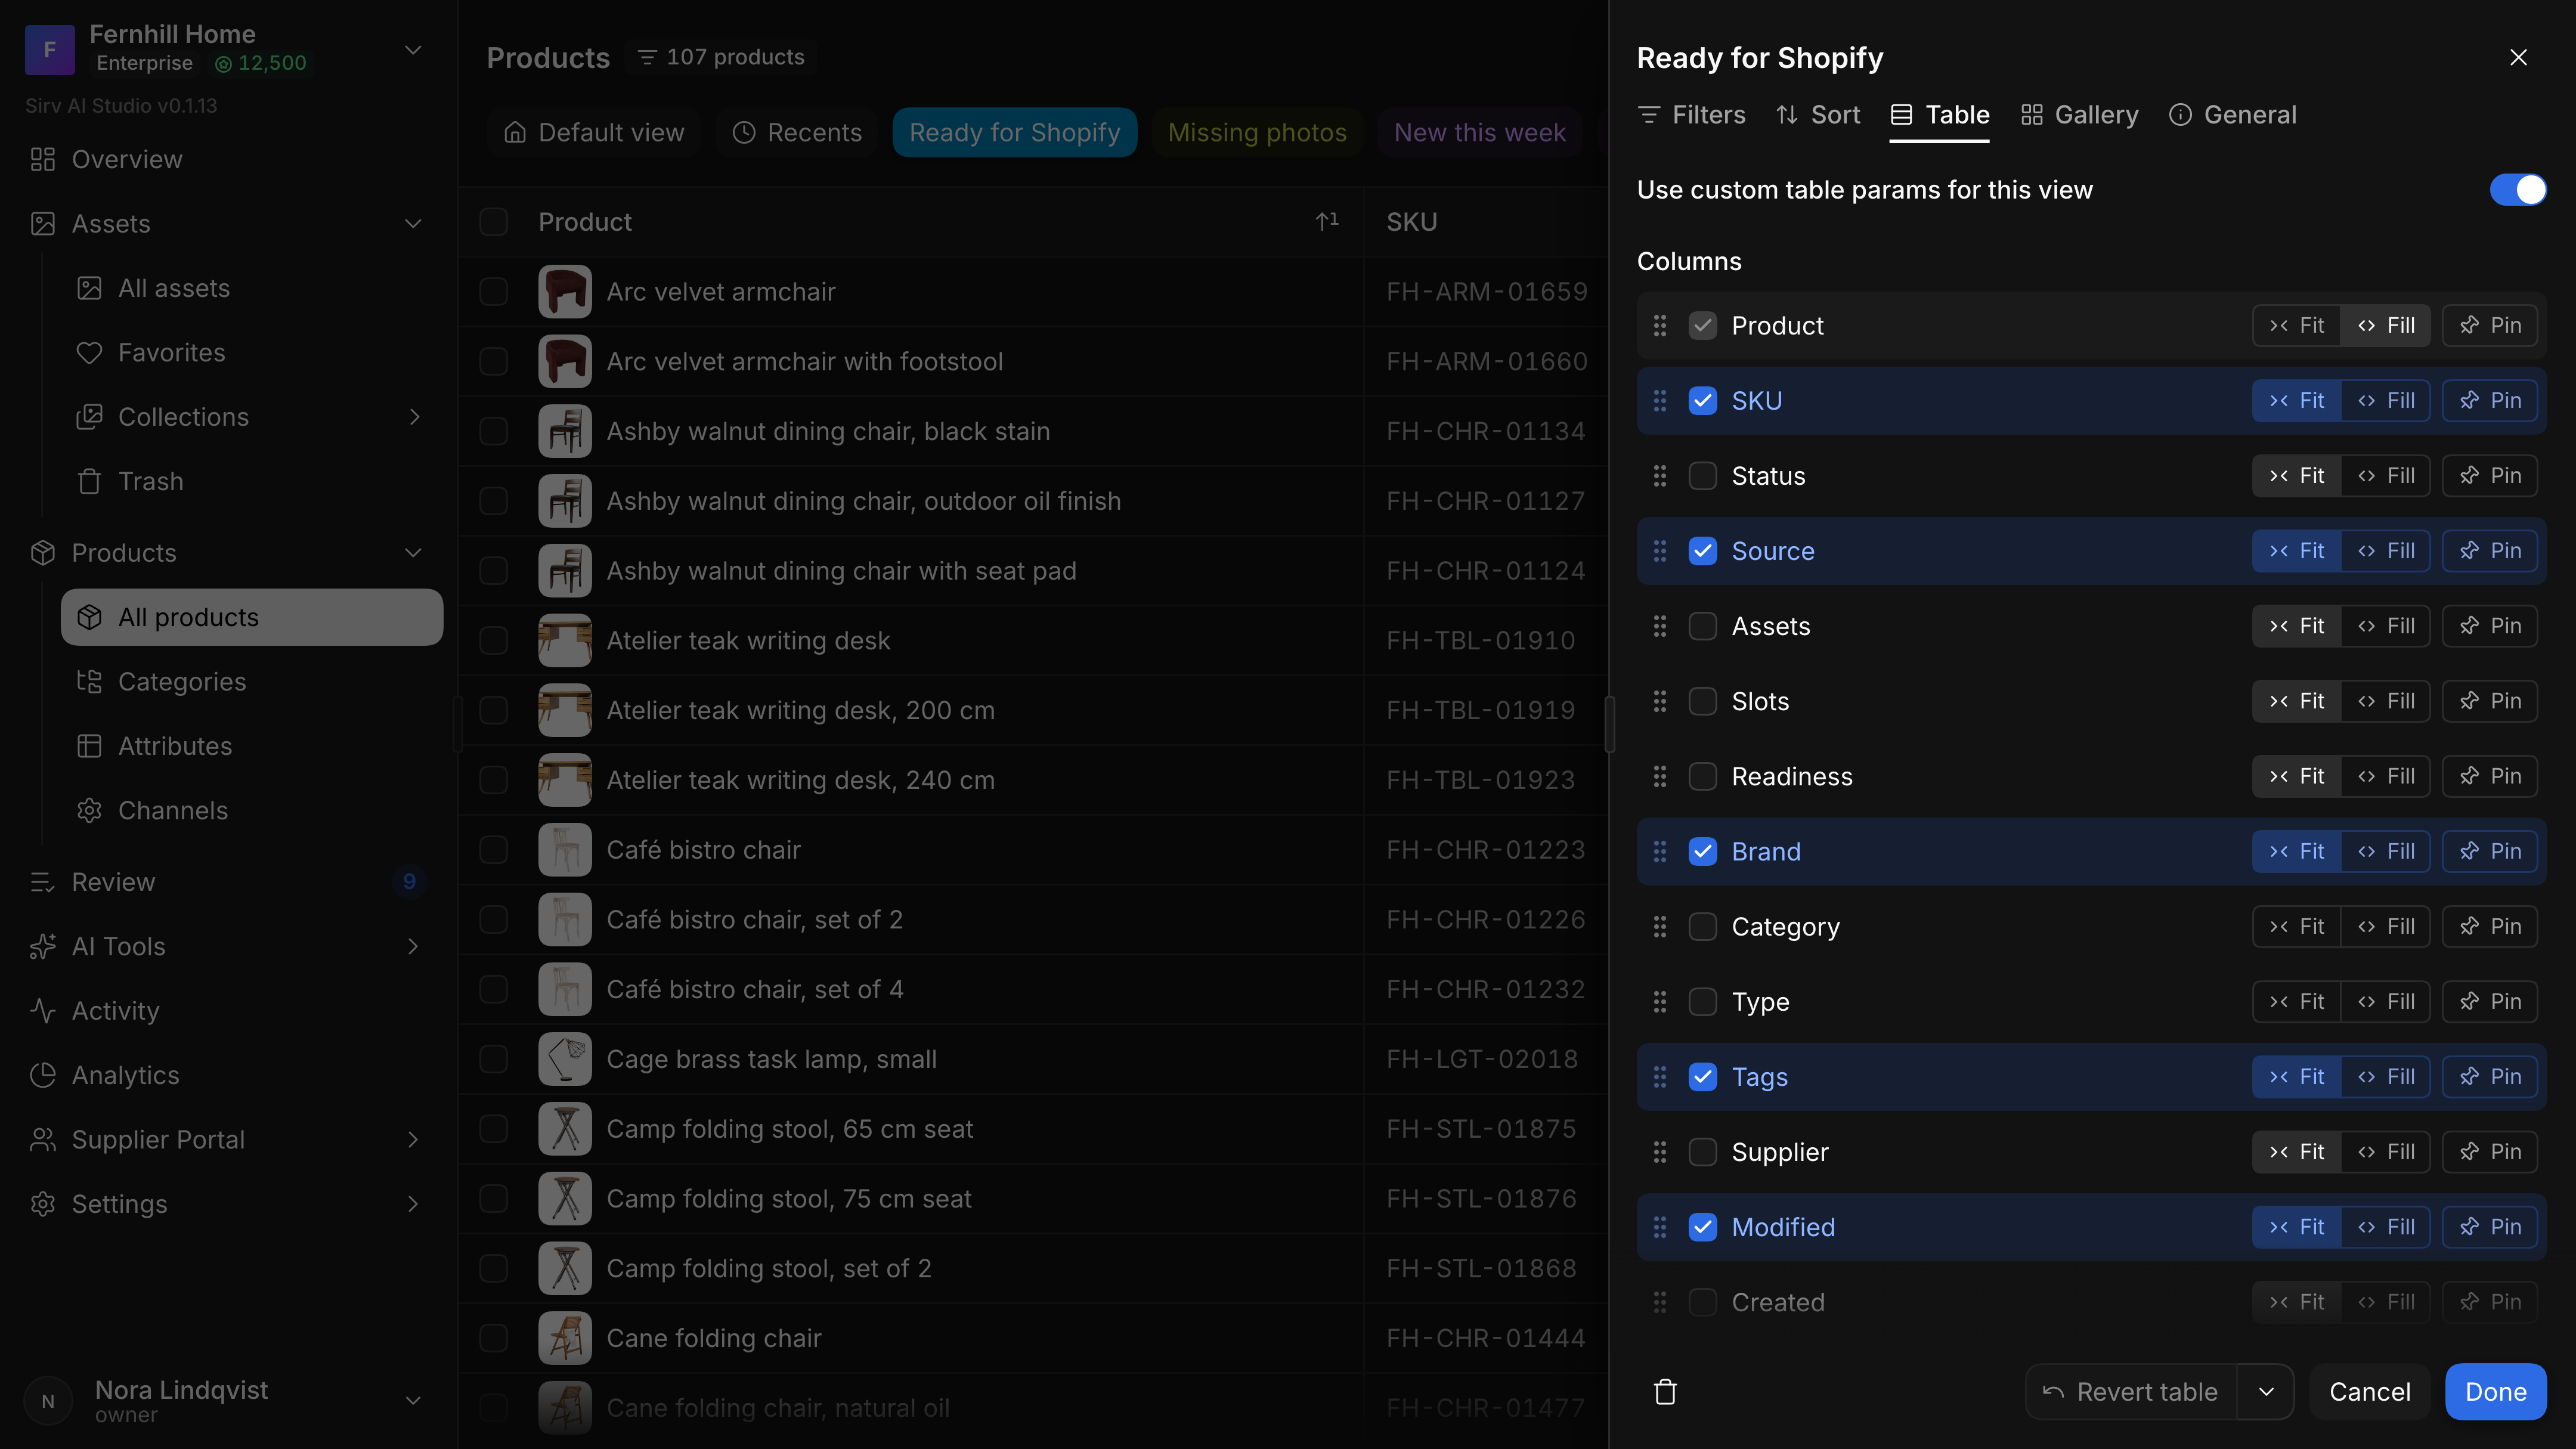Click the product filter icon beside 107 products
The image size is (2576, 1449).
[x=647, y=57]
